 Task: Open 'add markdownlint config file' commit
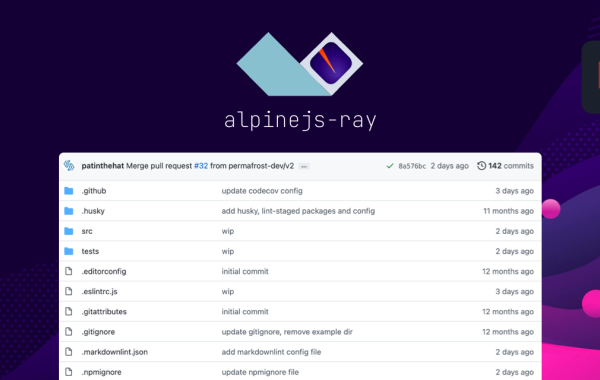click(x=271, y=352)
